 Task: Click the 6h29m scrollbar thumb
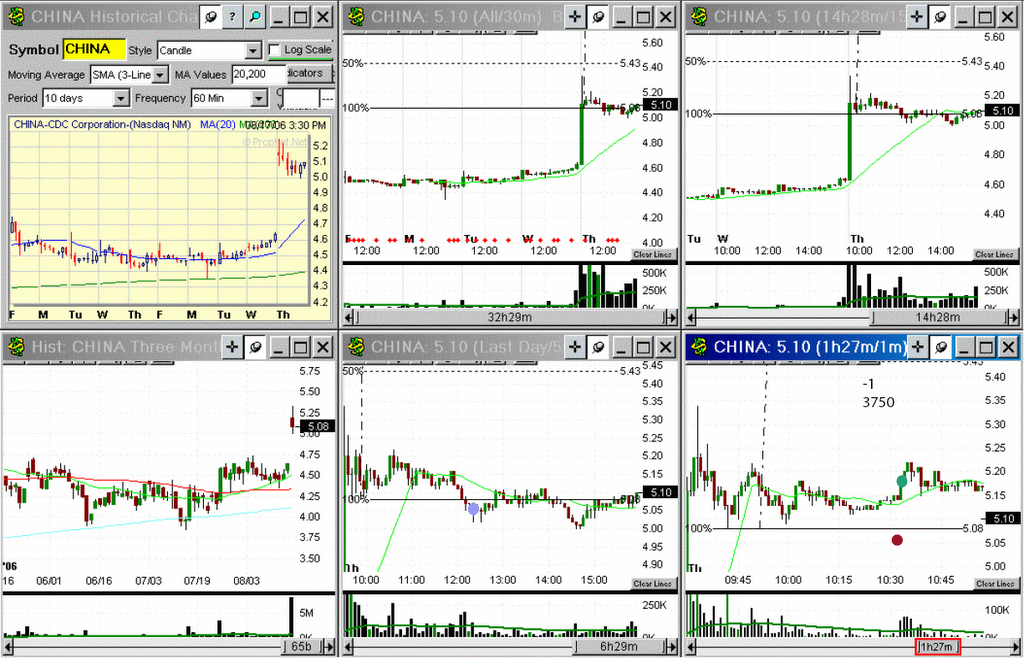click(x=618, y=647)
